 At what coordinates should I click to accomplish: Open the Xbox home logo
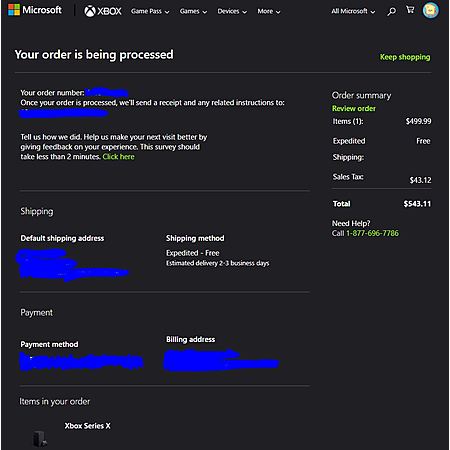(103, 11)
